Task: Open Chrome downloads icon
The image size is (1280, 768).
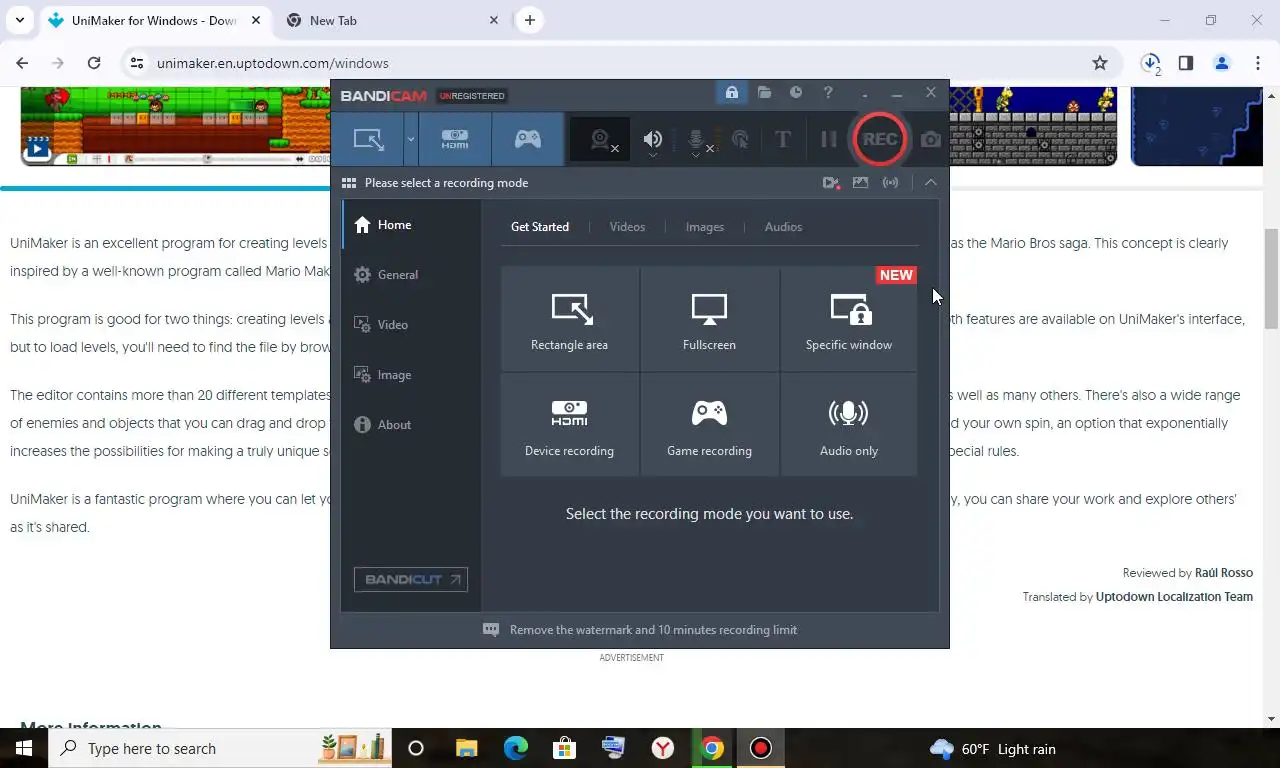Action: [x=1151, y=63]
